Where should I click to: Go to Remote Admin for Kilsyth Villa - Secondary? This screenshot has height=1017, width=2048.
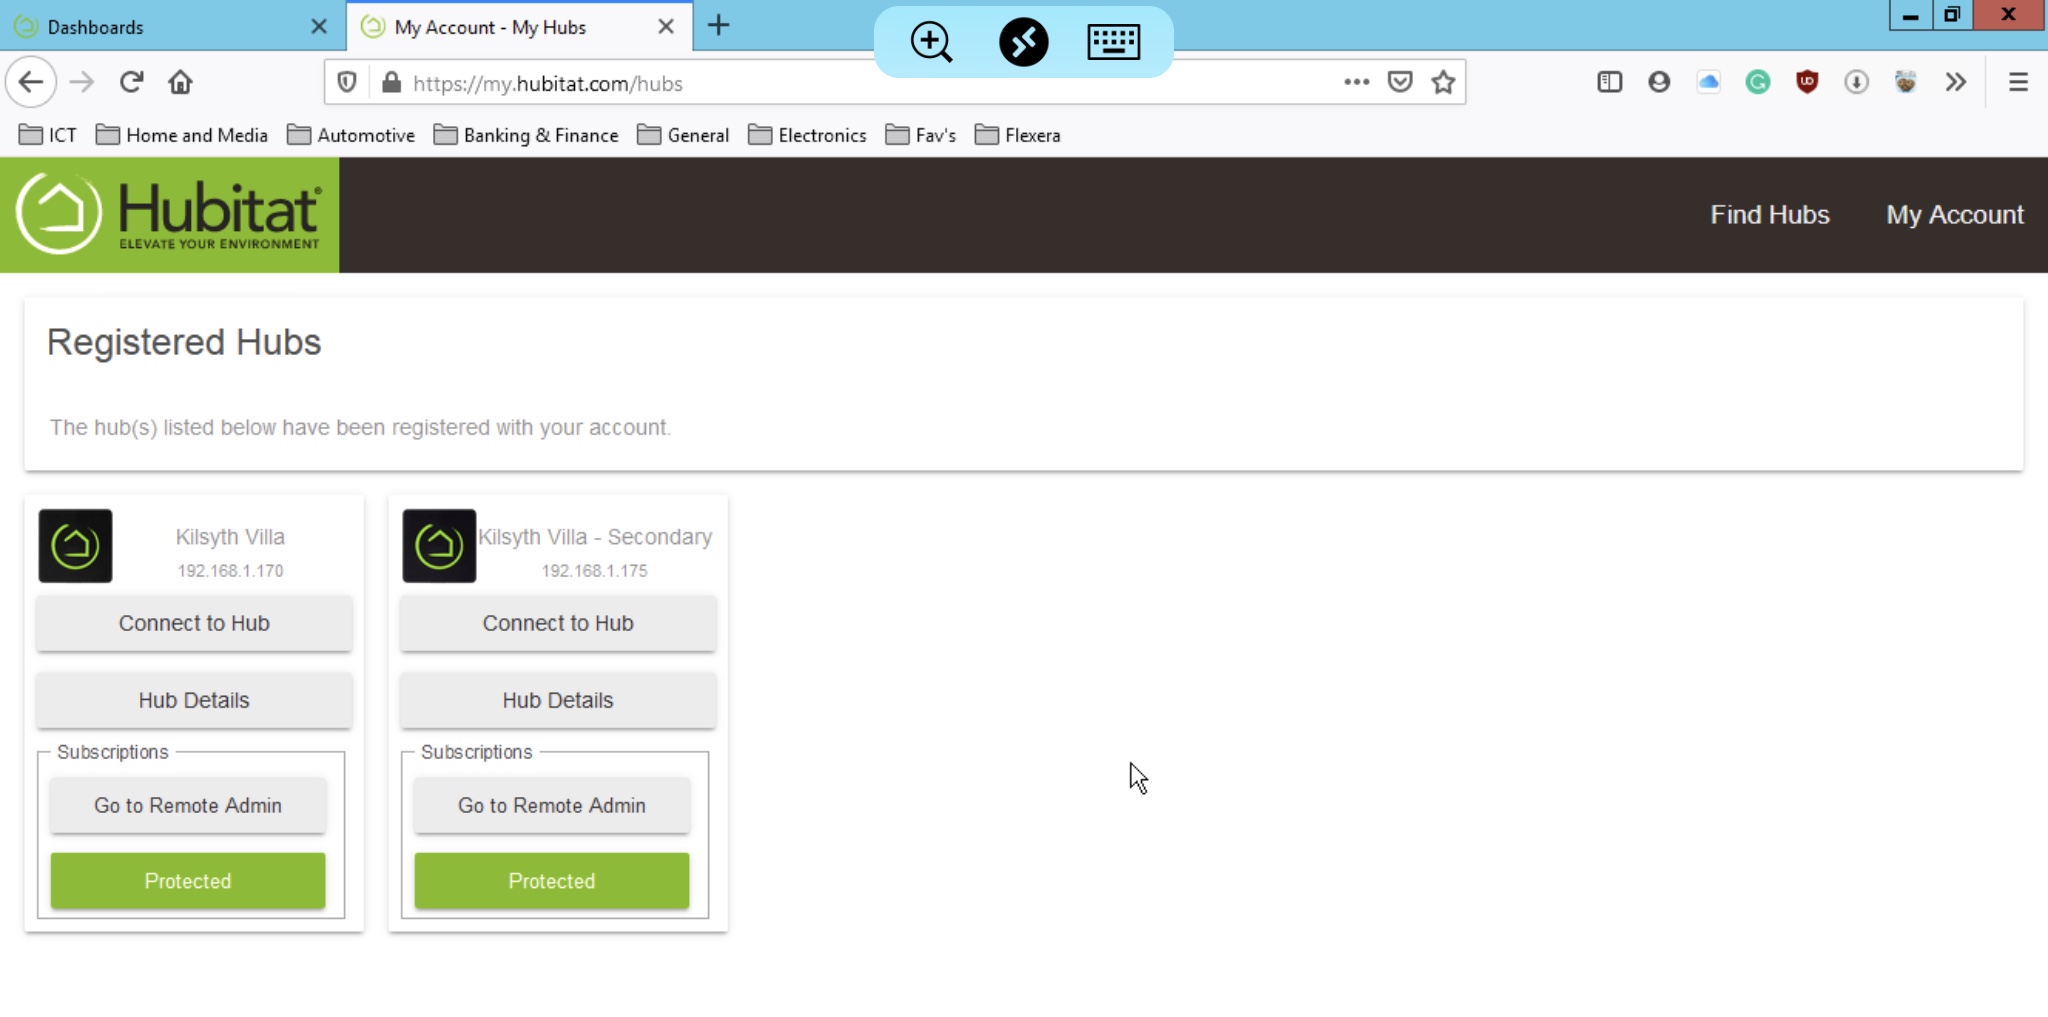pyautogui.click(x=552, y=805)
